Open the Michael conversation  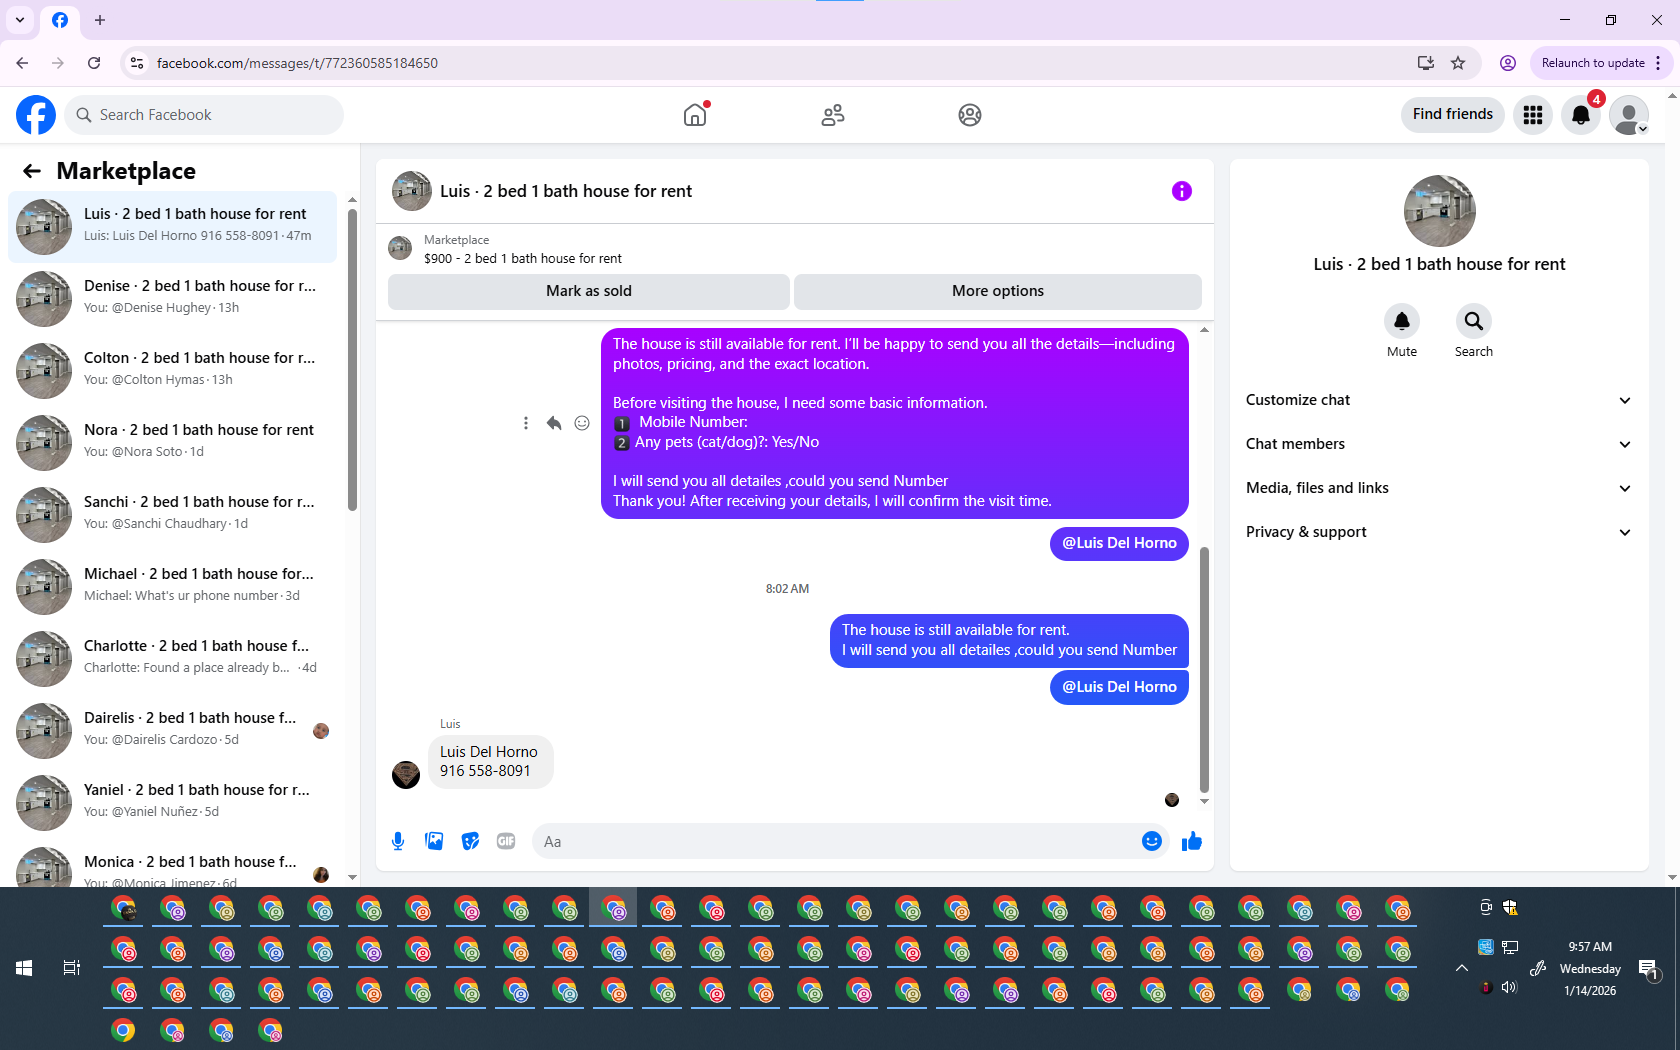tap(172, 587)
